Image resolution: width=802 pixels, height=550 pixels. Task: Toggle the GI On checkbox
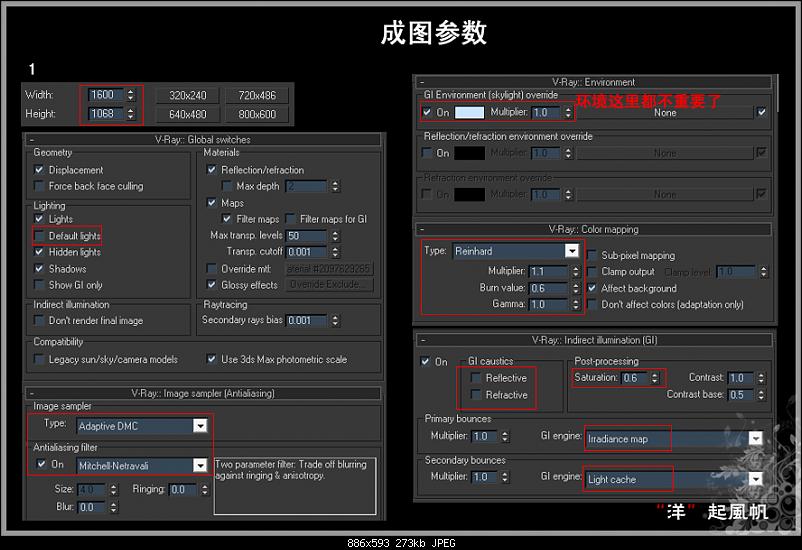(426, 362)
